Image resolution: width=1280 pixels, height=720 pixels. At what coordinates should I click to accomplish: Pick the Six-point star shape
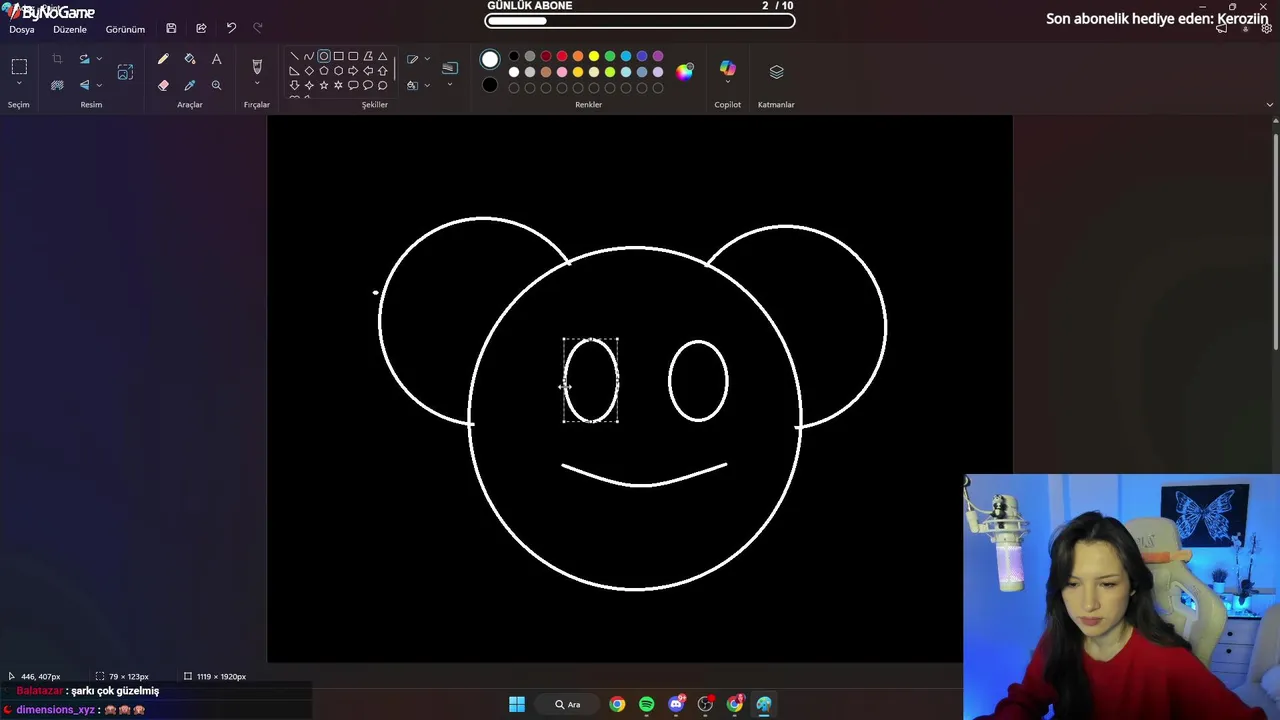coord(338,85)
